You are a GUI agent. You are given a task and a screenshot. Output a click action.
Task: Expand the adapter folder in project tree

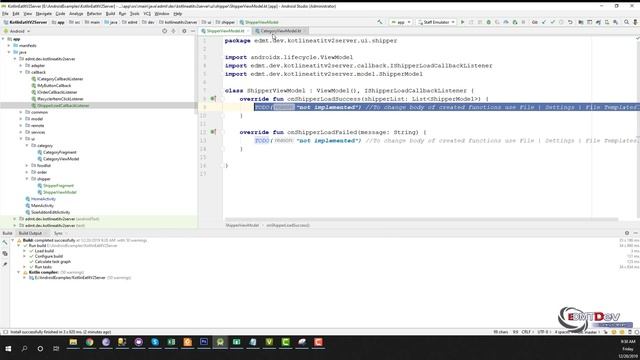(21, 65)
